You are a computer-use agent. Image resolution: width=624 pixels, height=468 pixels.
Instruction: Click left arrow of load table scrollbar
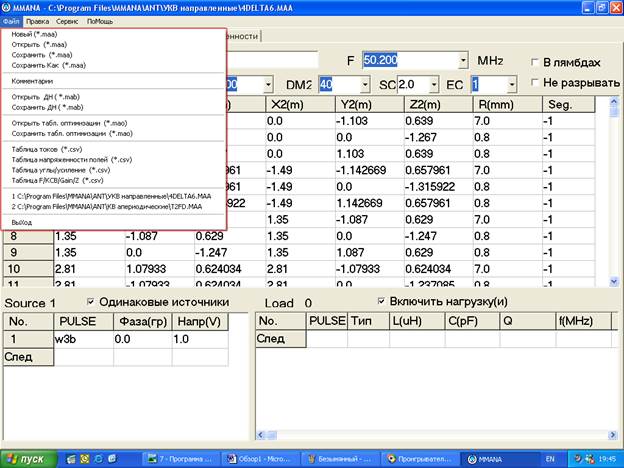[x=260, y=435]
